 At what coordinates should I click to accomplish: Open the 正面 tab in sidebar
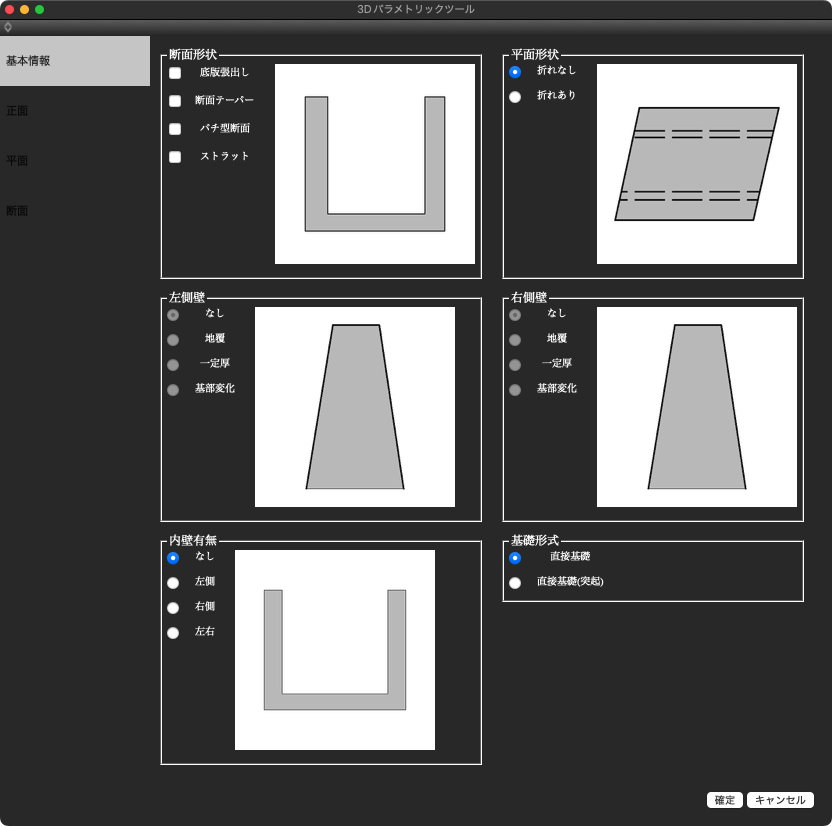click(17, 111)
